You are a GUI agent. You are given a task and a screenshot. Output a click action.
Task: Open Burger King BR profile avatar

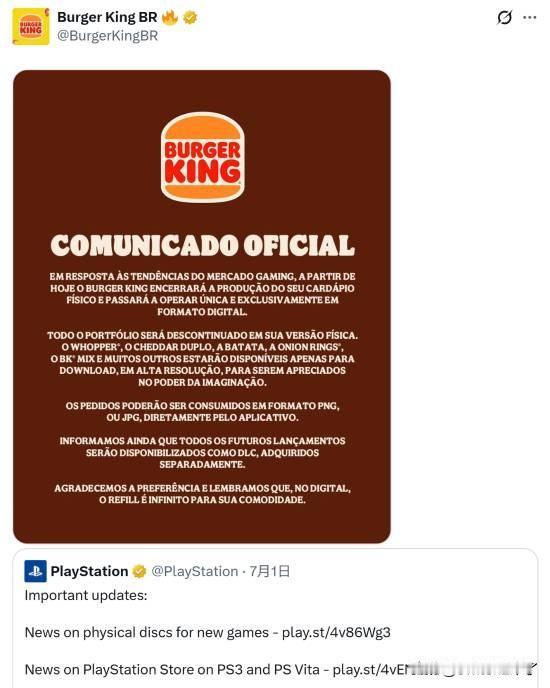tap(31, 26)
